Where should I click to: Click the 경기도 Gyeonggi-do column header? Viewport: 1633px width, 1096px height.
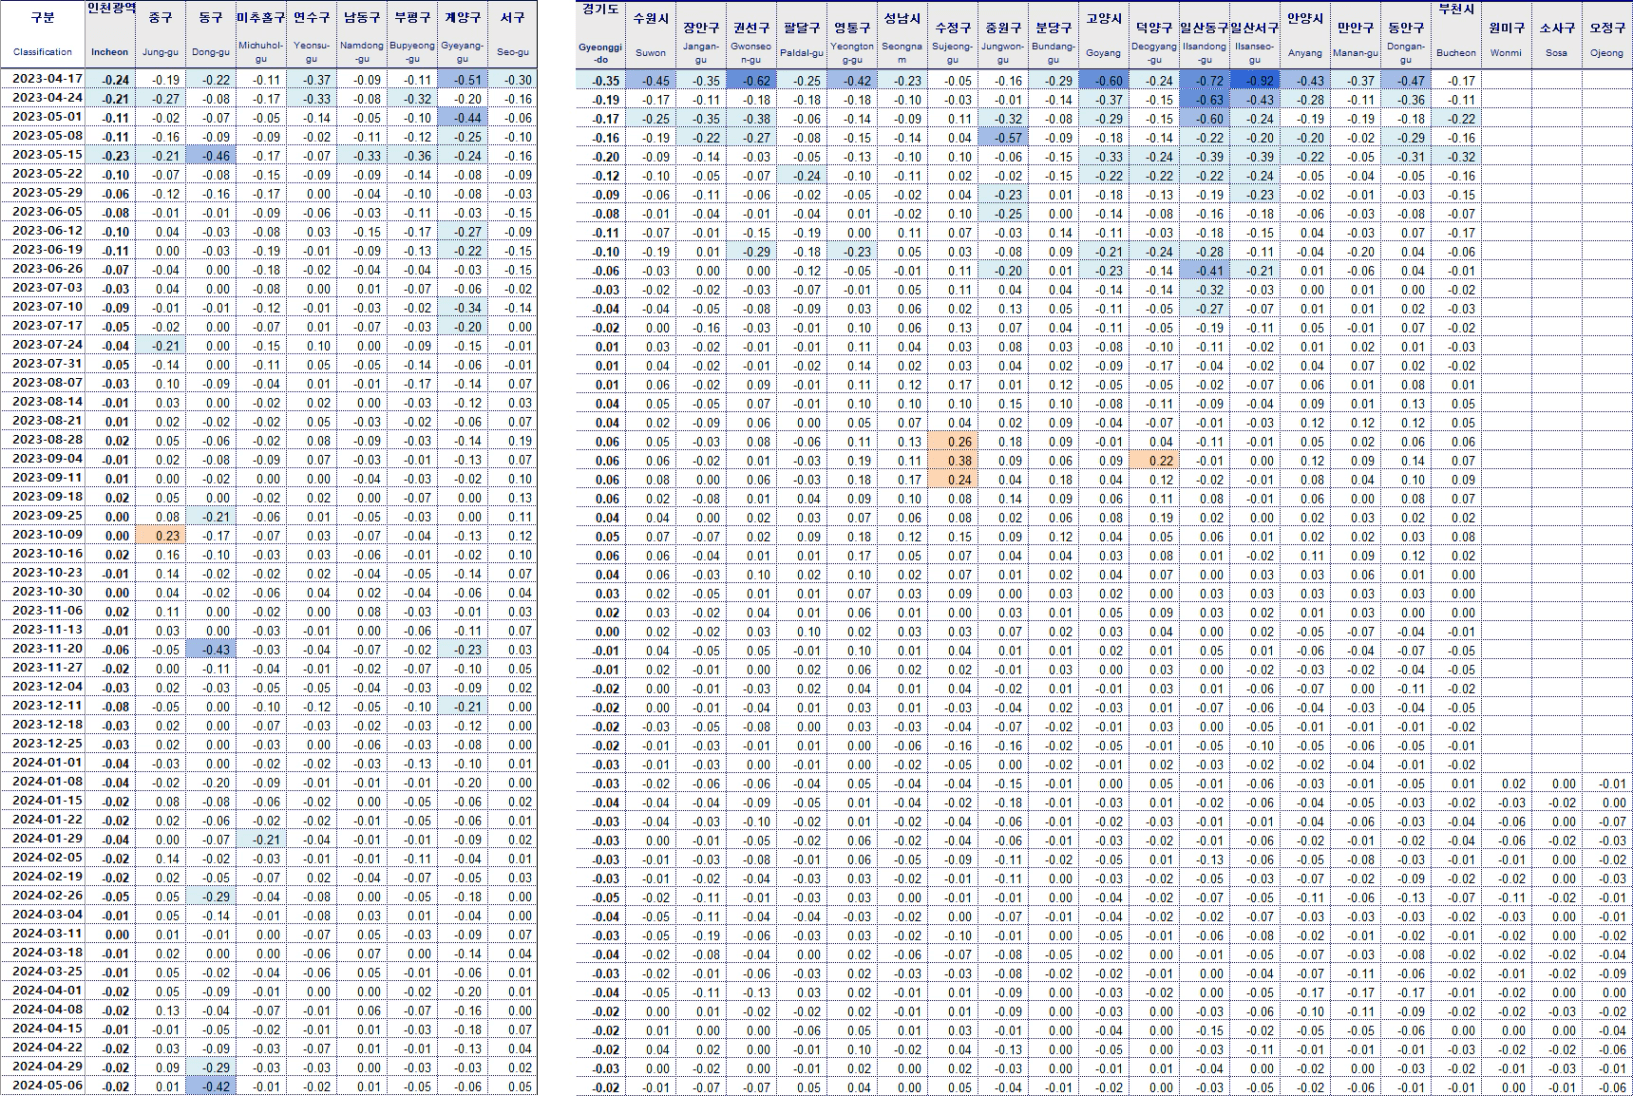tap(601, 34)
